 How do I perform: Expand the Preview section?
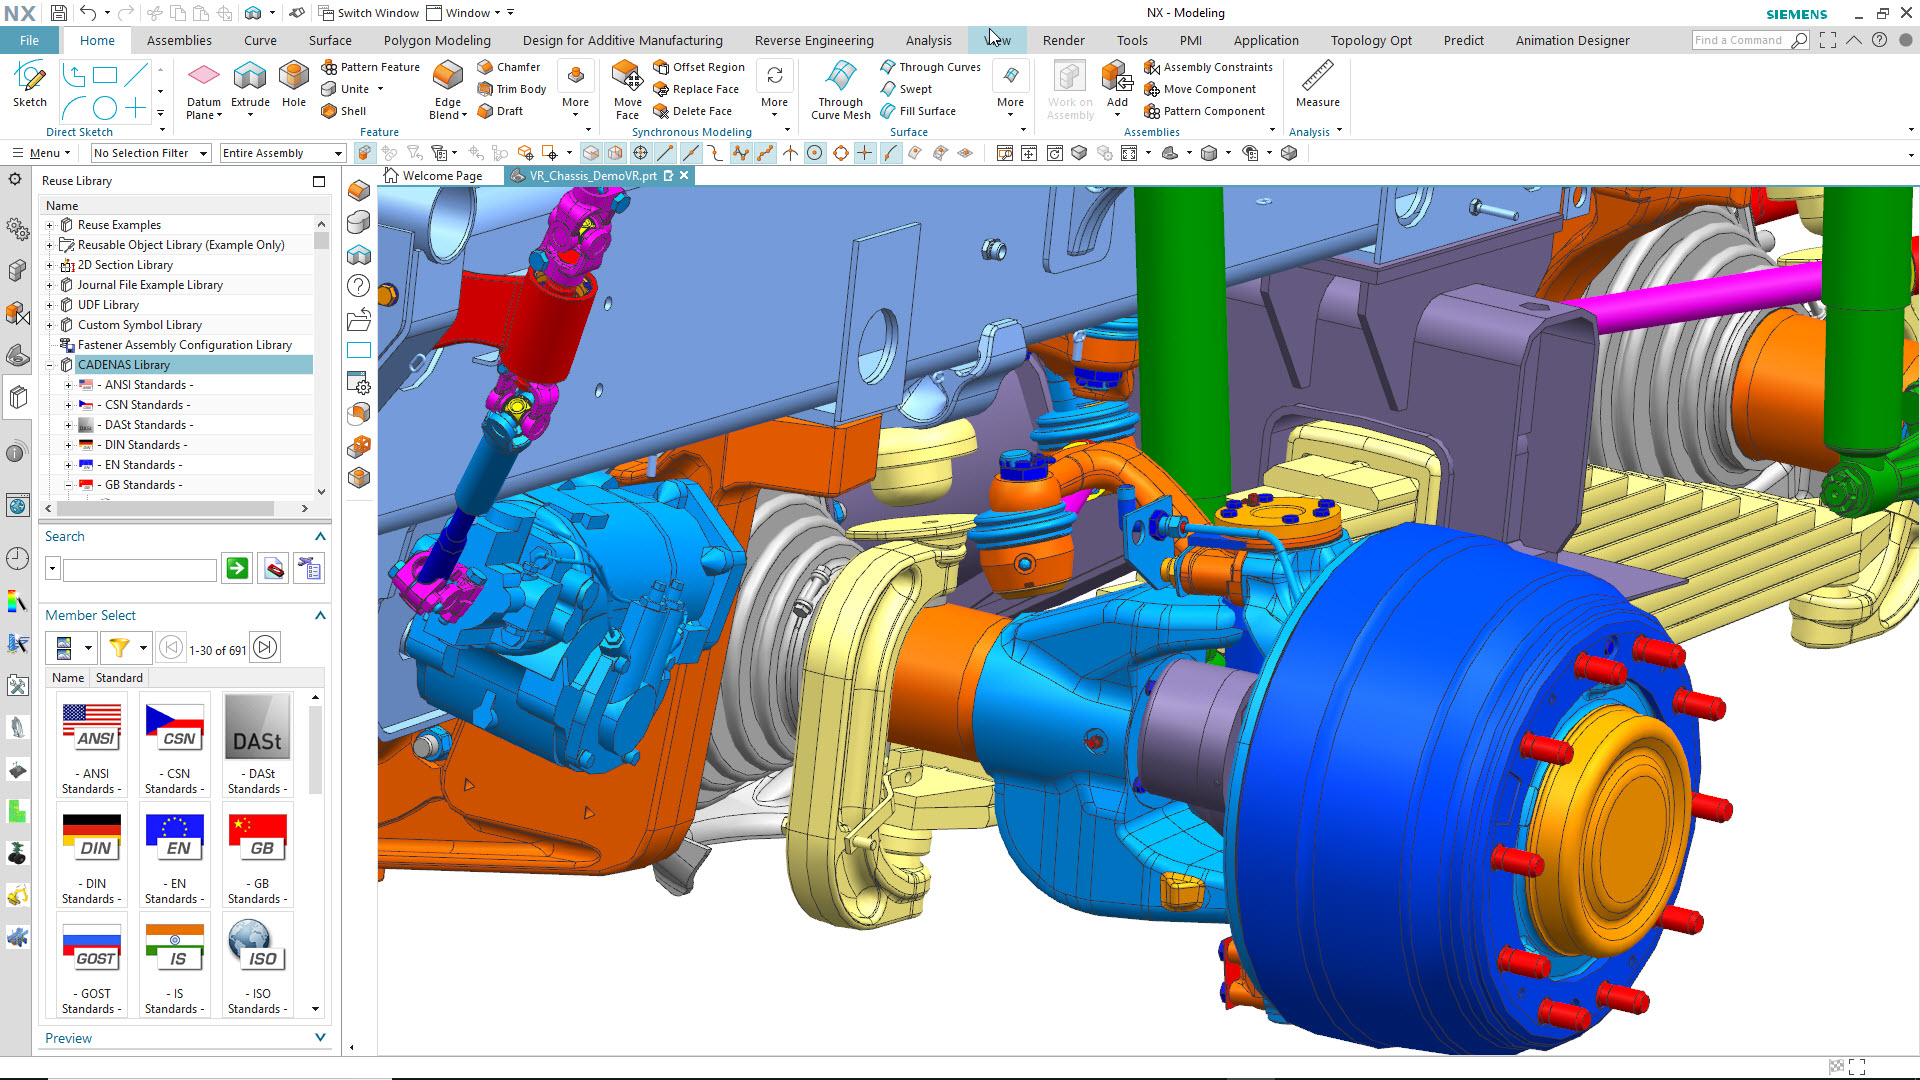320,1038
